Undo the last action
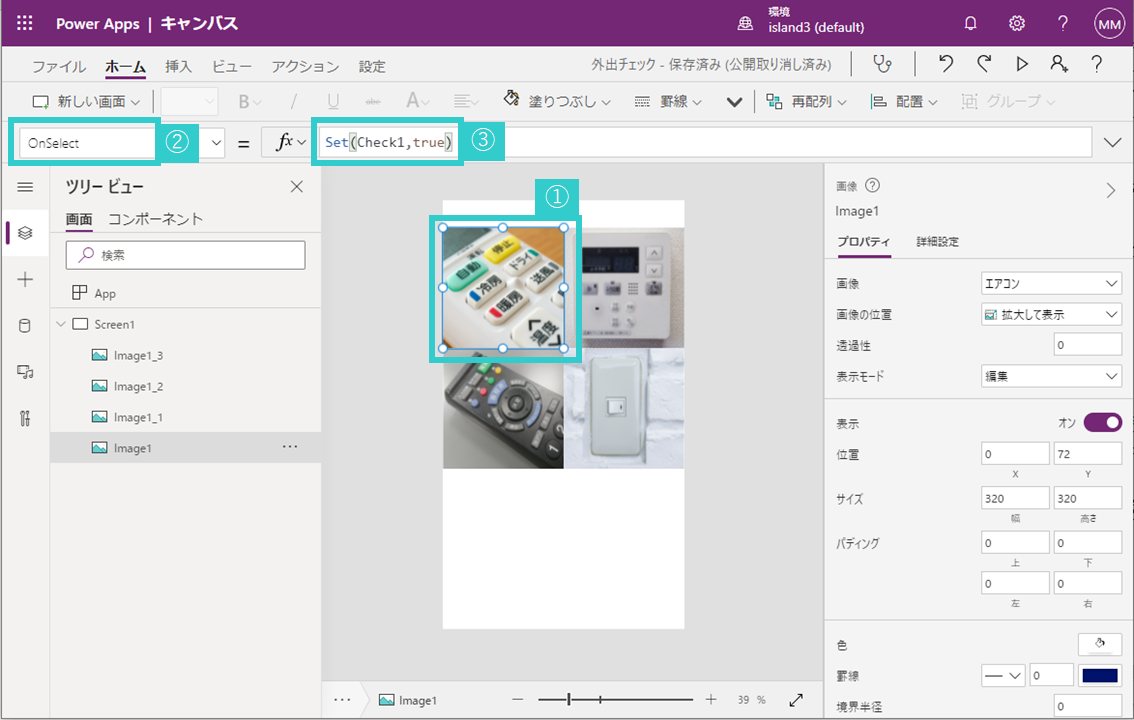Viewport: 1134px width, 720px height. point(945,64)
